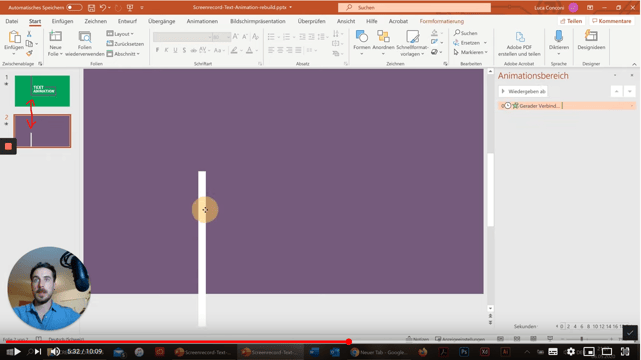The image size is (641, 360).
Task: Click the red video progress bar
Action: [x=176, y=342]
